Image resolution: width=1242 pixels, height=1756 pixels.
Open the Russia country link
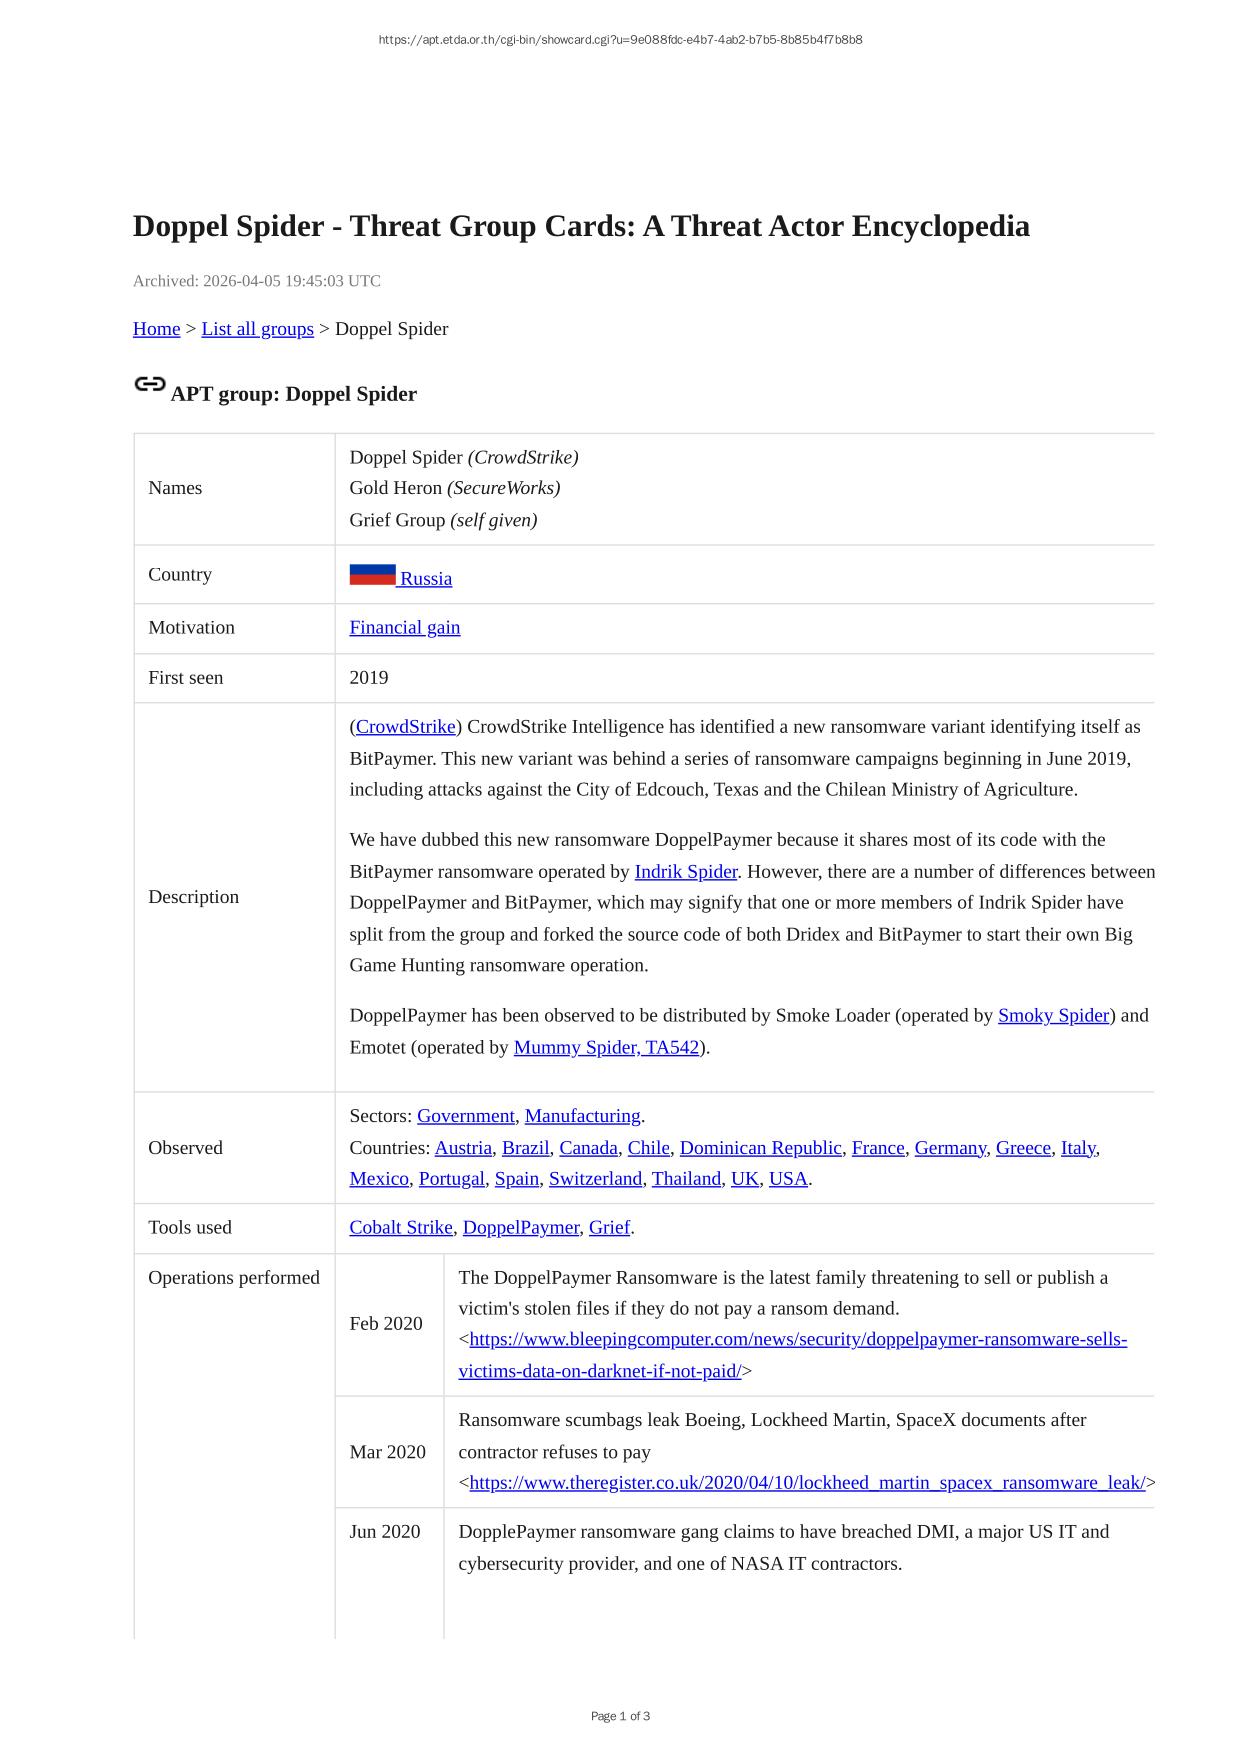click(x=426, y=579)
